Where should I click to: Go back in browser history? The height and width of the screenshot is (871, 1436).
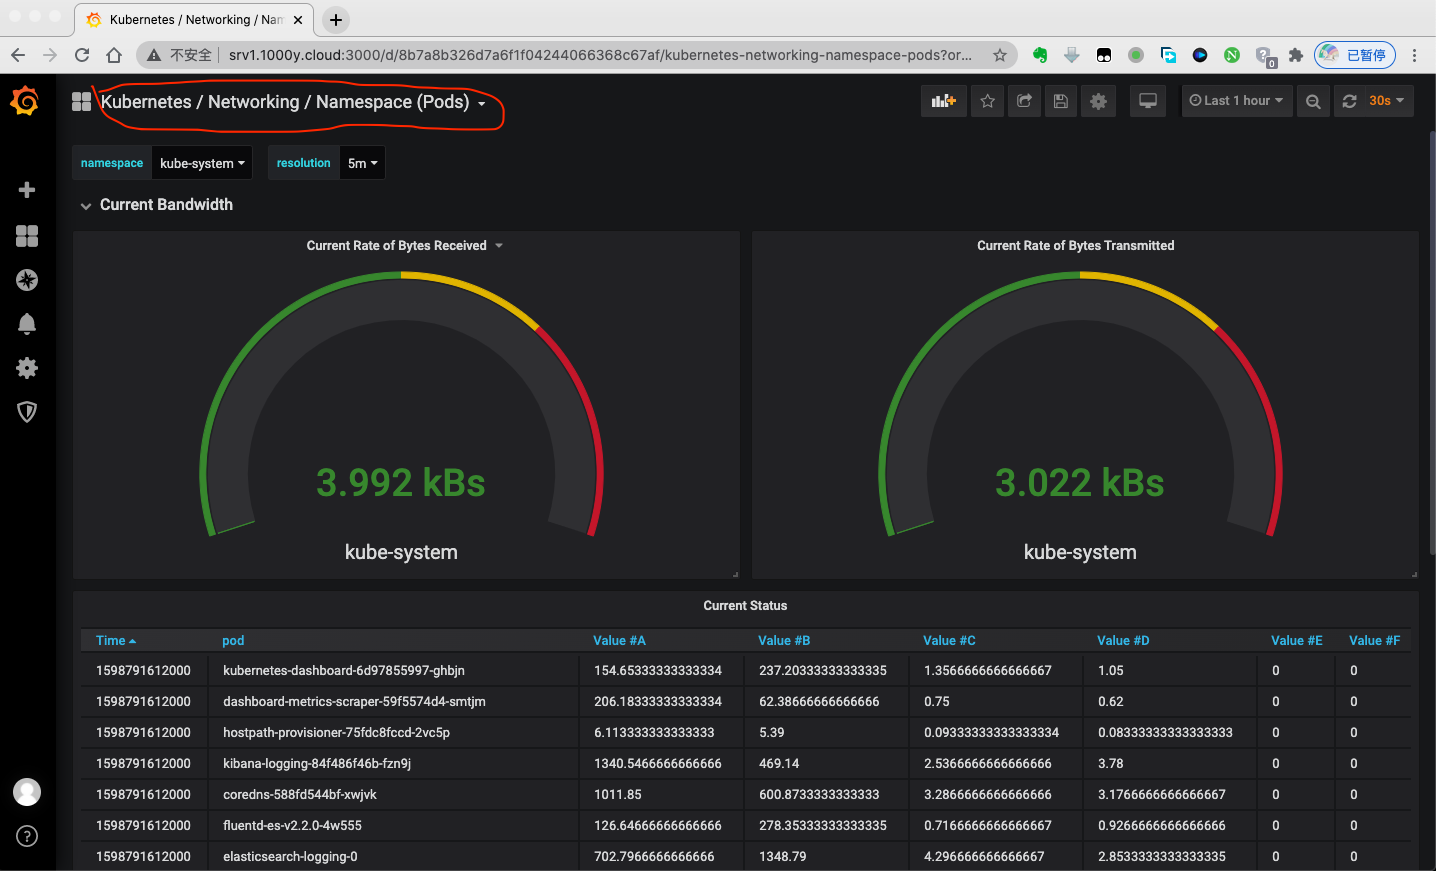click(x=18, y=55)
